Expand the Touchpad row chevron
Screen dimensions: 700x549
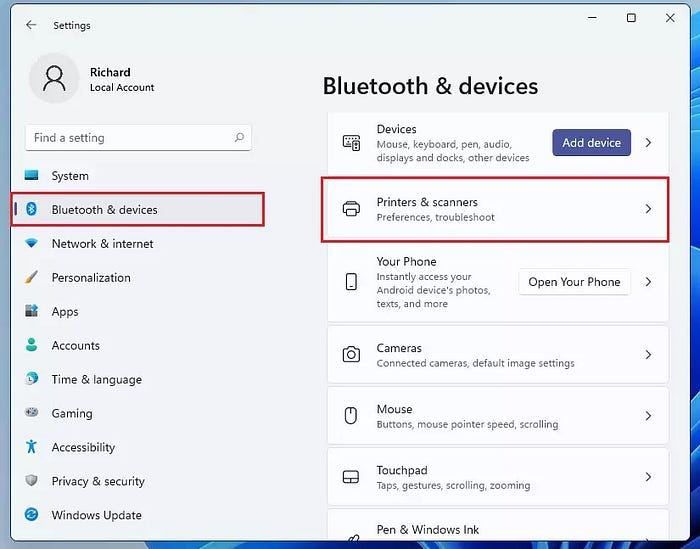tap(648, 477)
